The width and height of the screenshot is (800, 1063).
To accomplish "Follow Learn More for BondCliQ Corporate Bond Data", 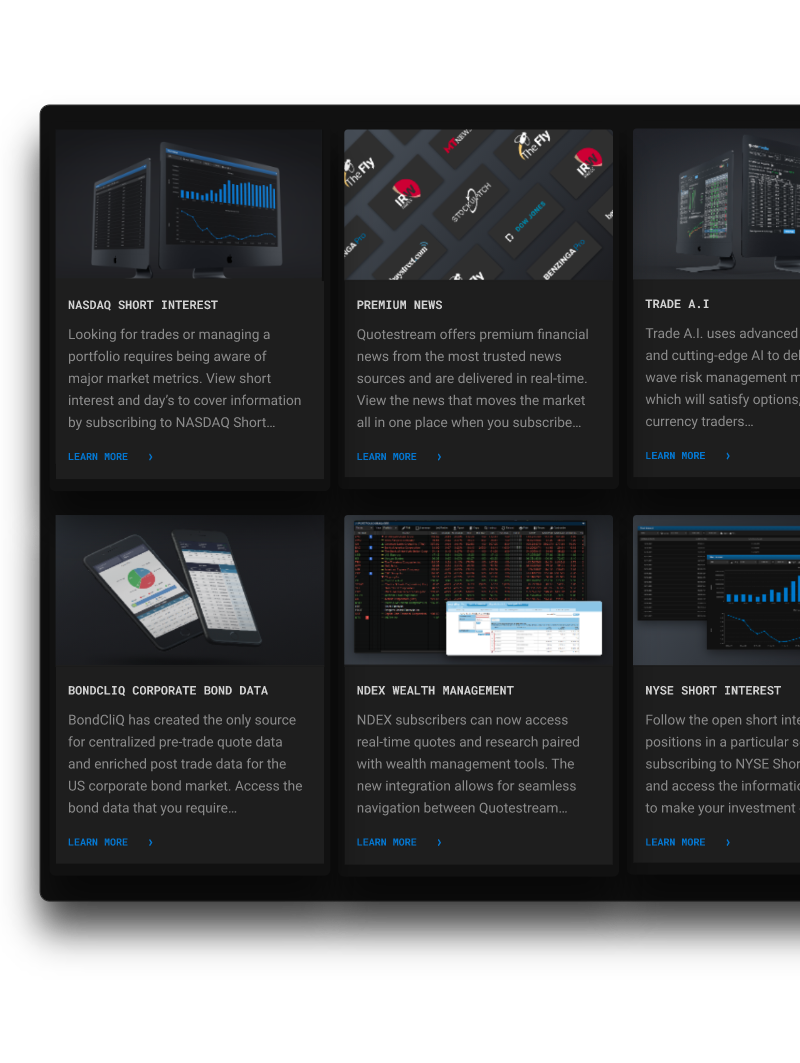I will click(x=98, y=843).
